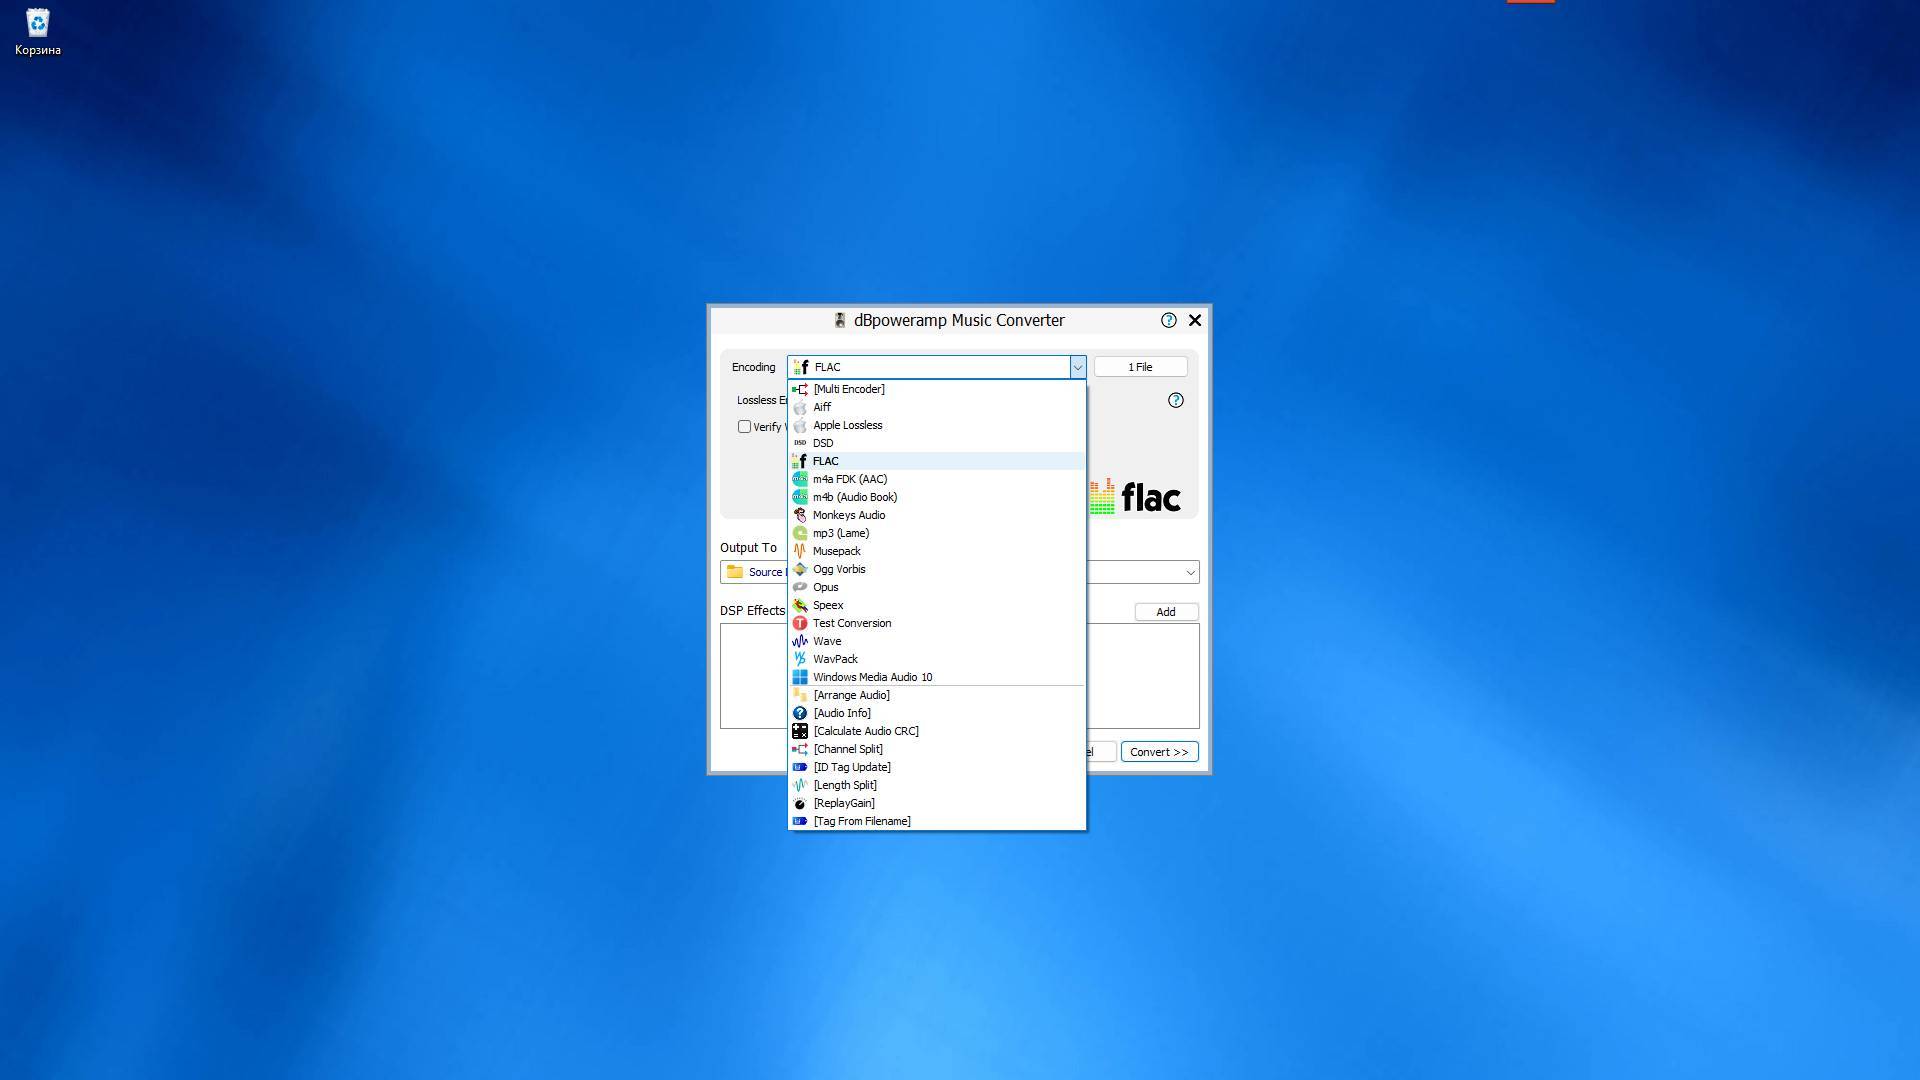Screen dimensions: 1920x1080
Task: Select Speex encoder
Action: point(937,605)
